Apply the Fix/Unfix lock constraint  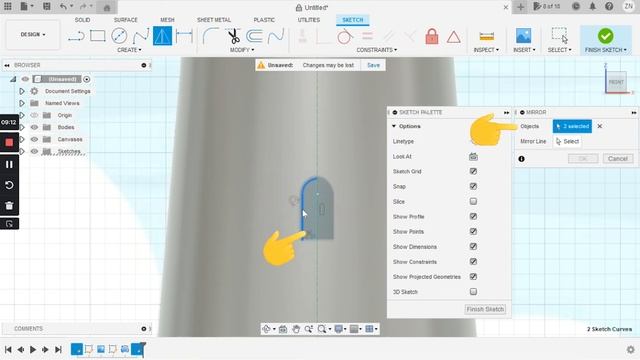tap(431, 36)
